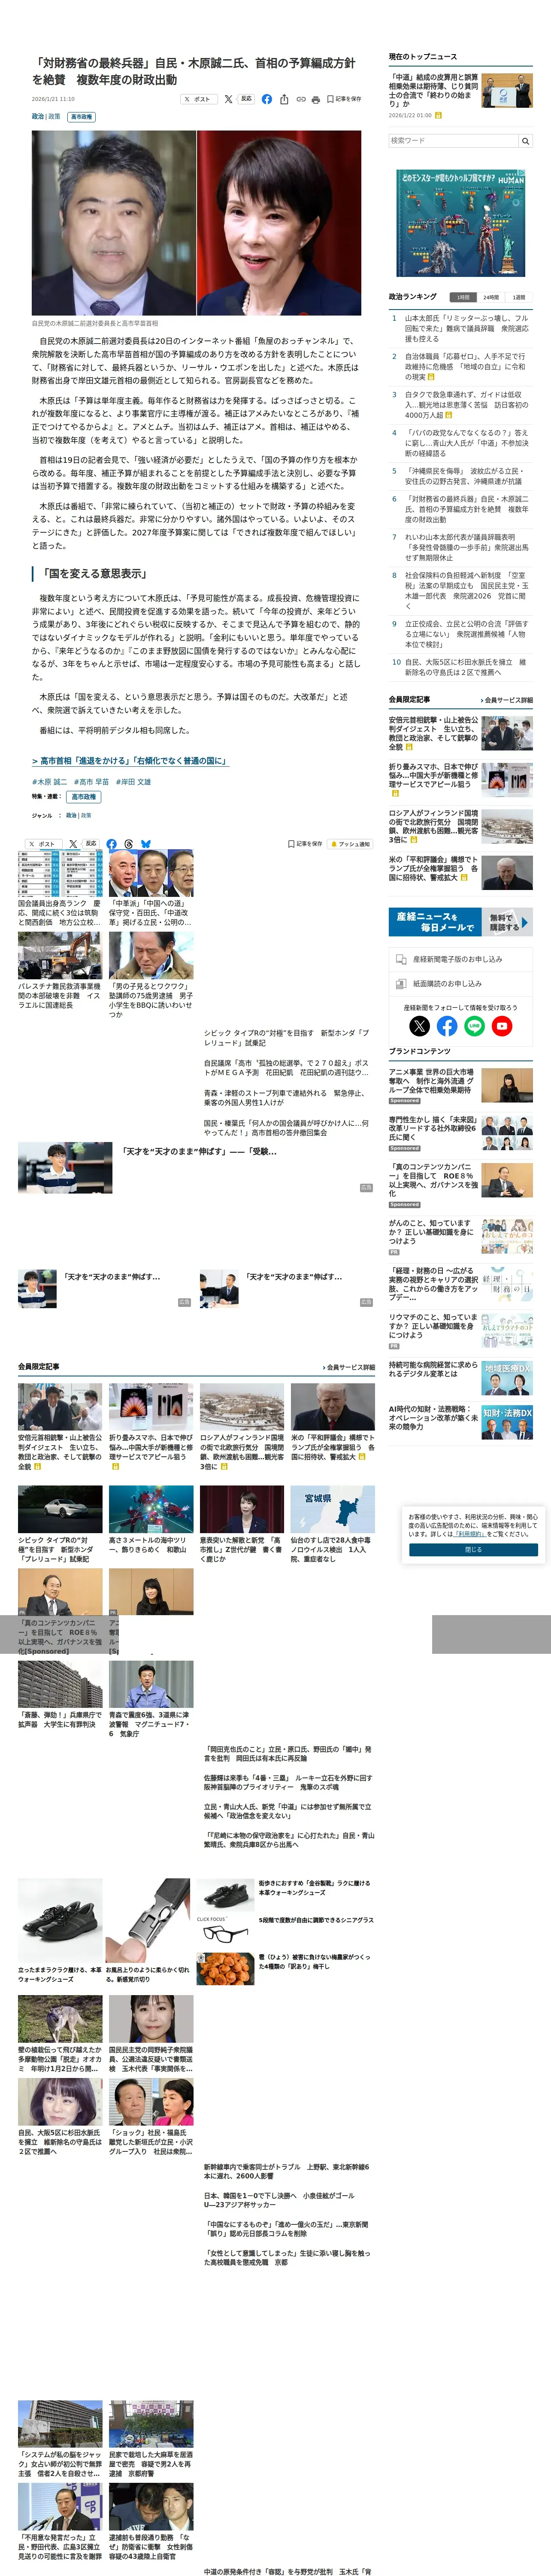Open the 政治 category link under the headline
The height and width of the screenshot is (2576, 551).
tap(38, 117)
